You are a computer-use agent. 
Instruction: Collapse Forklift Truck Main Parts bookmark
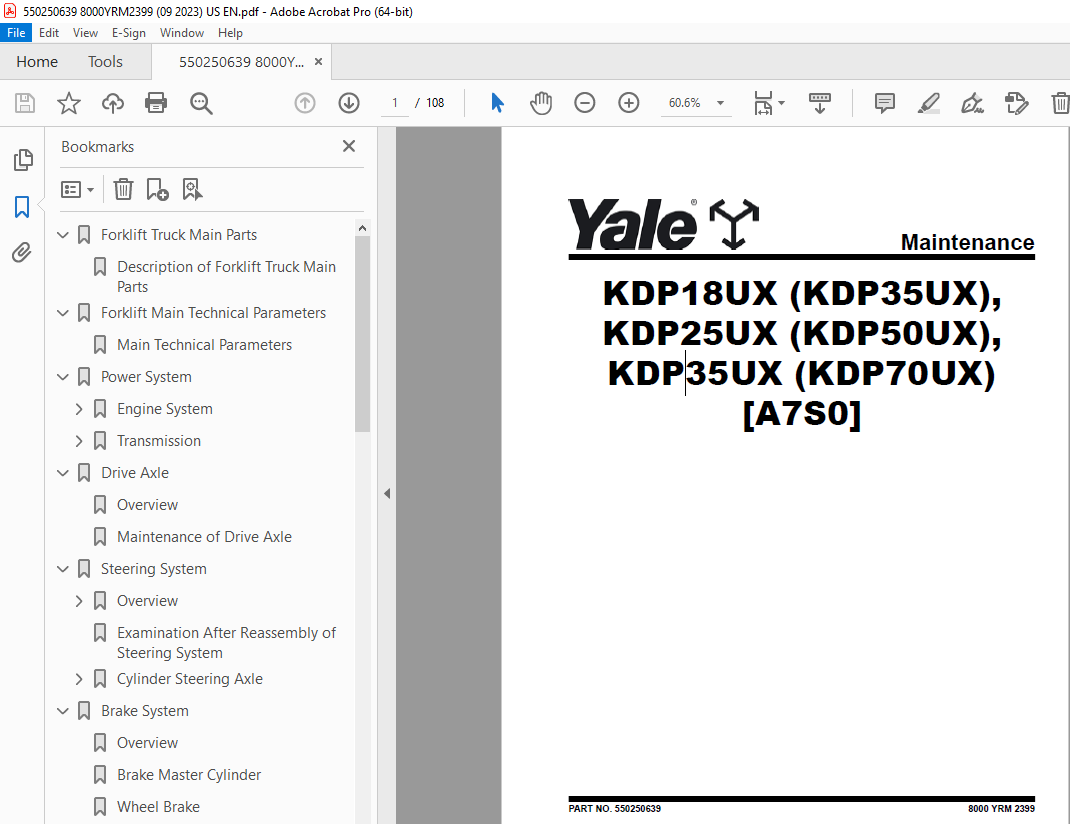[63, 235]
